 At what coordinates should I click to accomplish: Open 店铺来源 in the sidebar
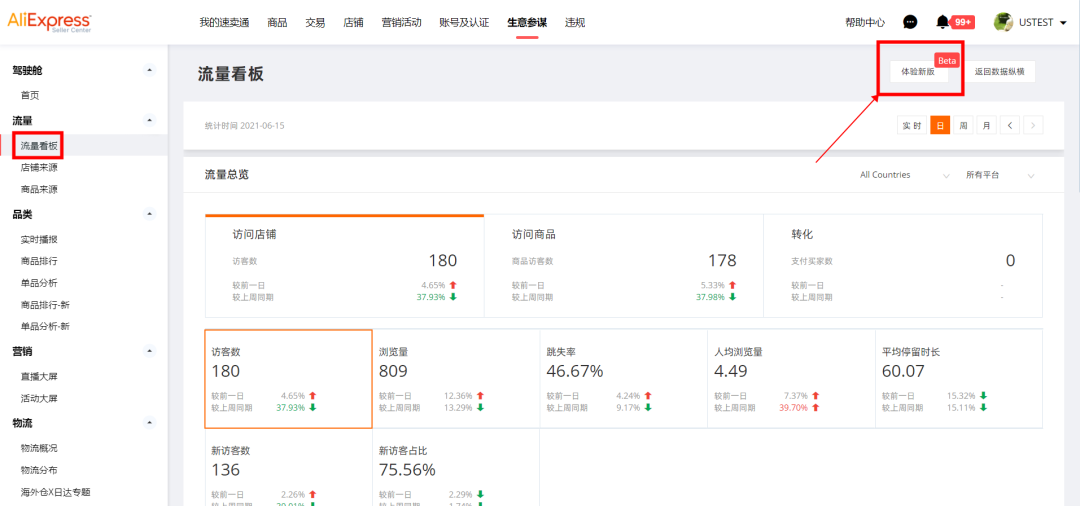pyautogui.click(x=39, y=167)
